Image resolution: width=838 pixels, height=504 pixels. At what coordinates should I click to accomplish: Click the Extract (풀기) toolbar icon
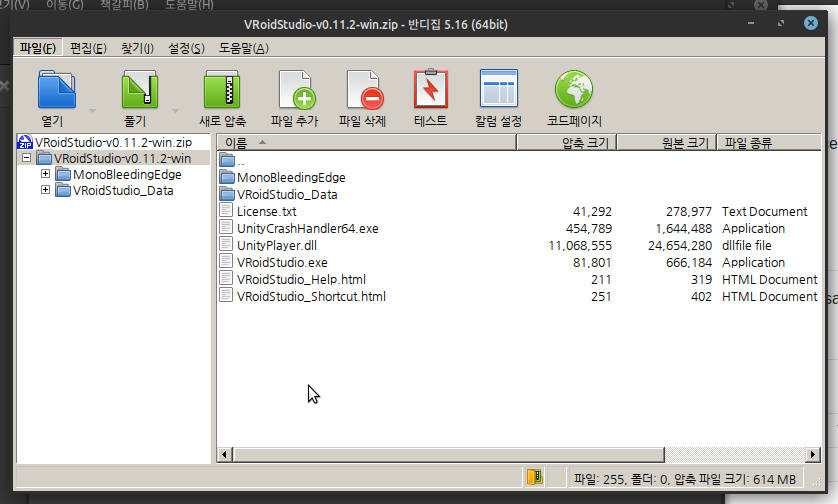coord(139,89)
